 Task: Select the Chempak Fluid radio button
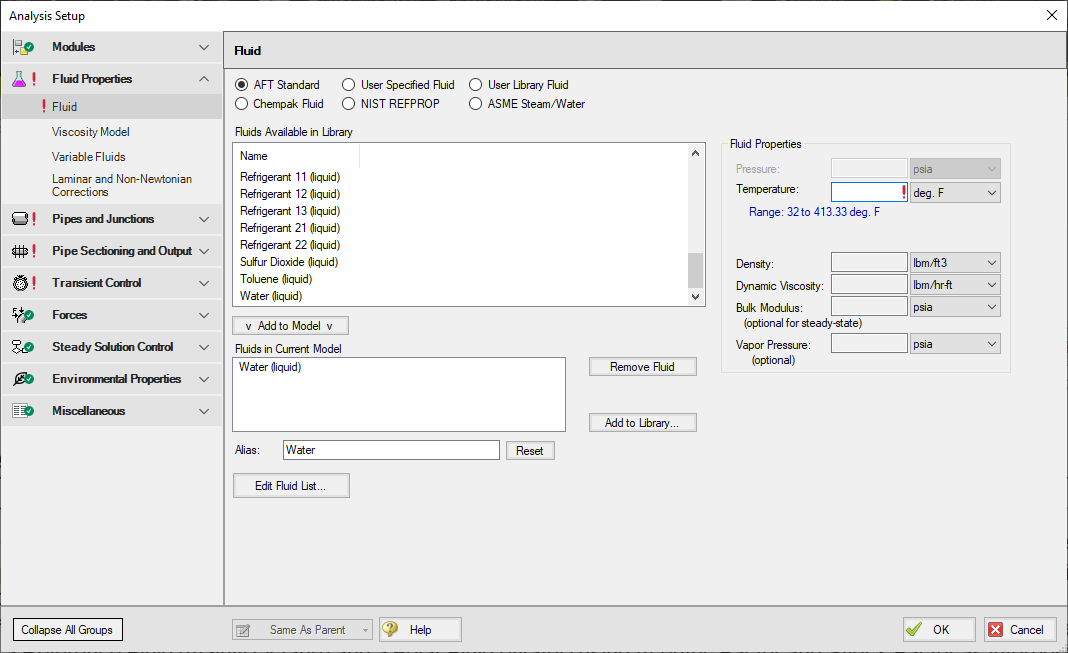pos(242,103)
